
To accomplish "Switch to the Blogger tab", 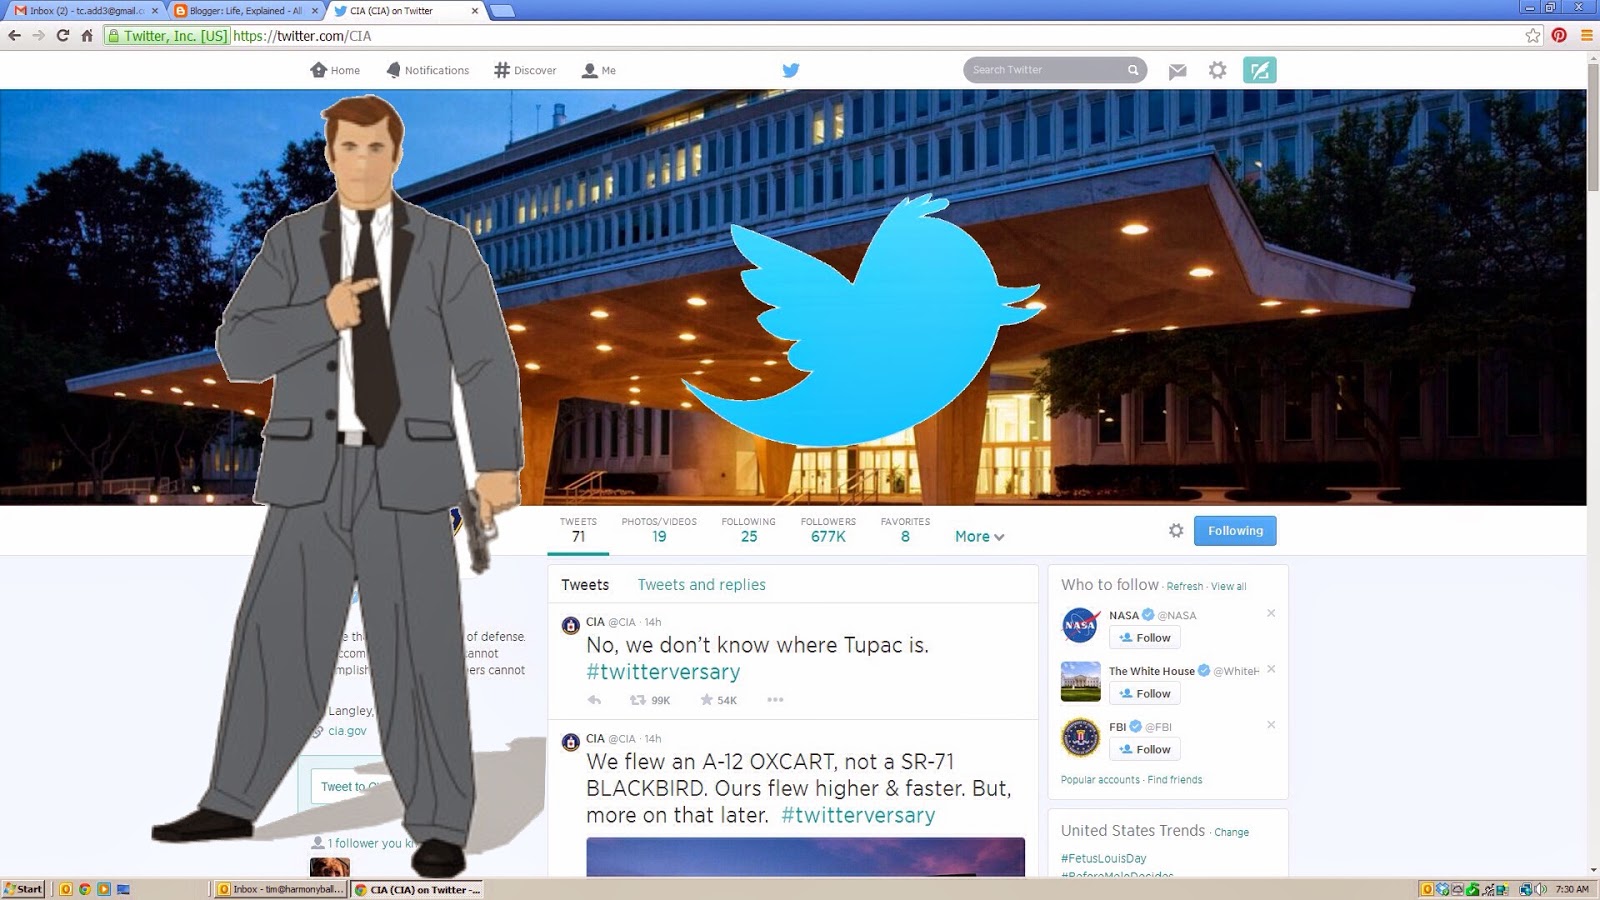I will (x=246, y=11).
